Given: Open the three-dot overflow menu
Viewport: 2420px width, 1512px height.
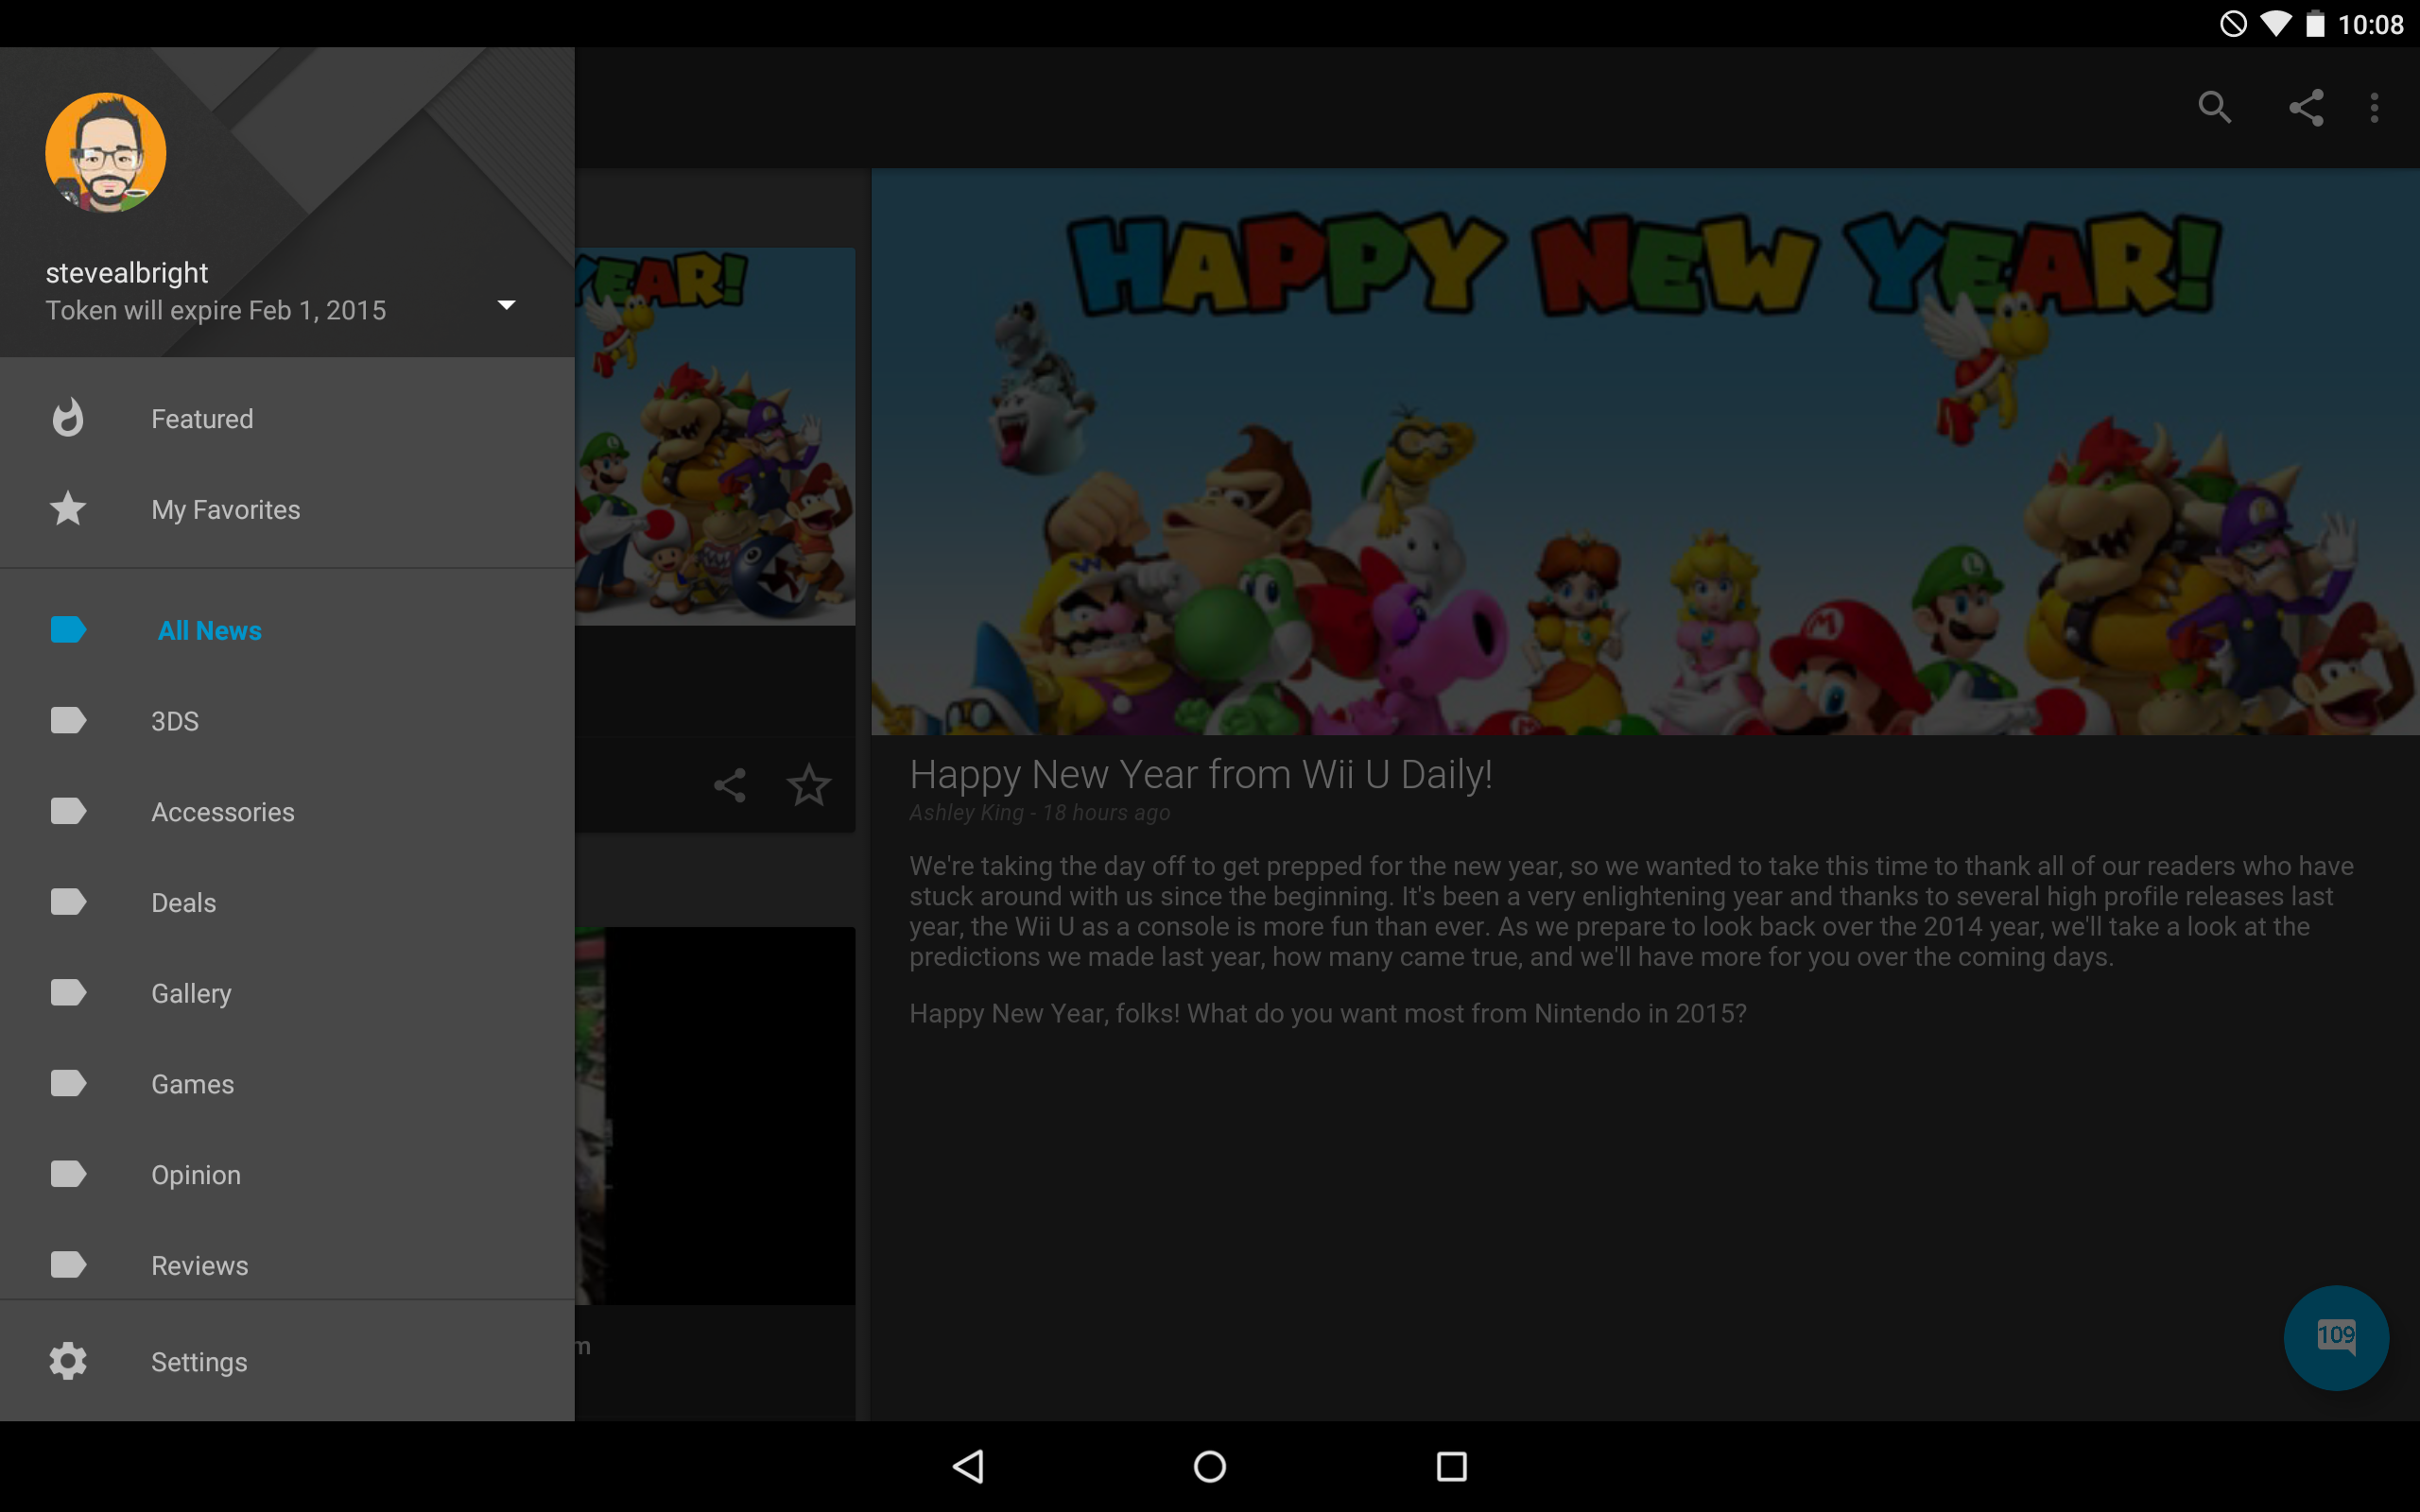Looking at the screenshot, I should tap(2374, 107).
